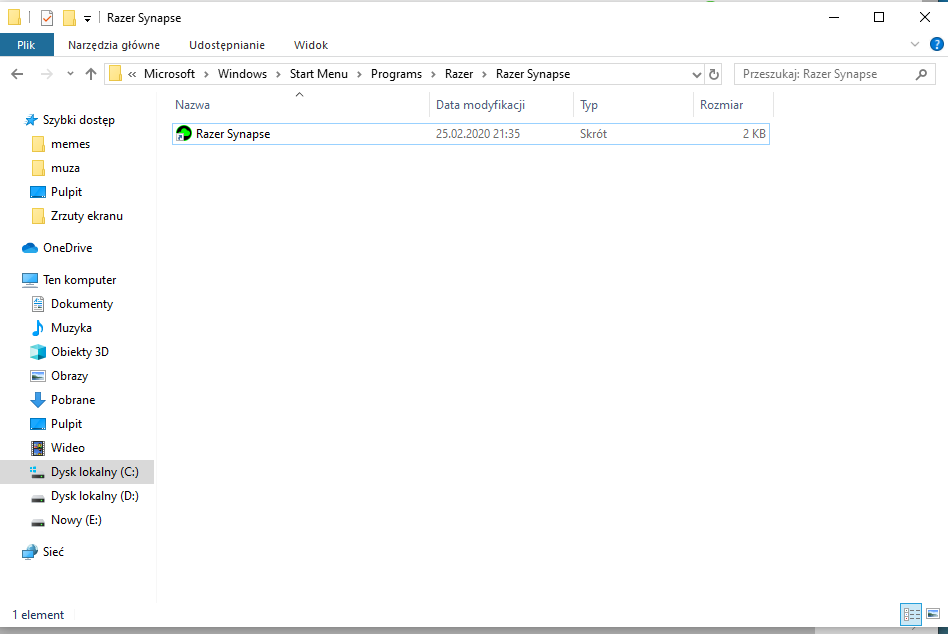Sort by Typ column header
The width and height of the screenshot is (948, 634).
coord(589,105)
